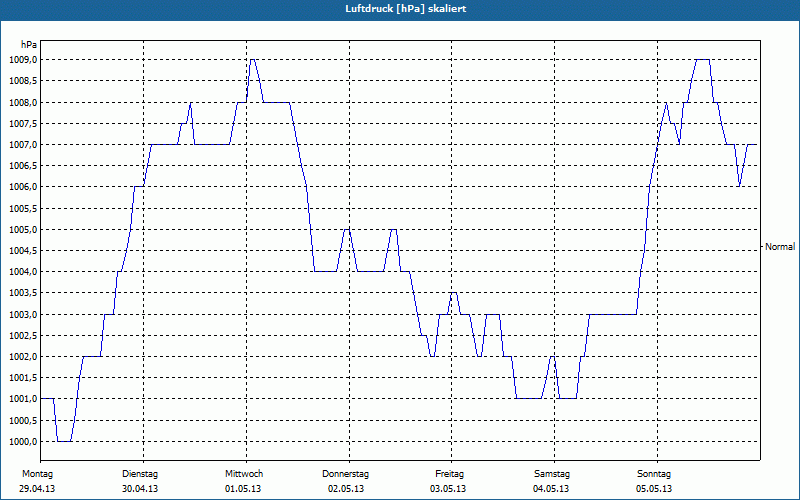Click the 'Freitag' day label
Screen dimensions: 800x500
[449, 474]
